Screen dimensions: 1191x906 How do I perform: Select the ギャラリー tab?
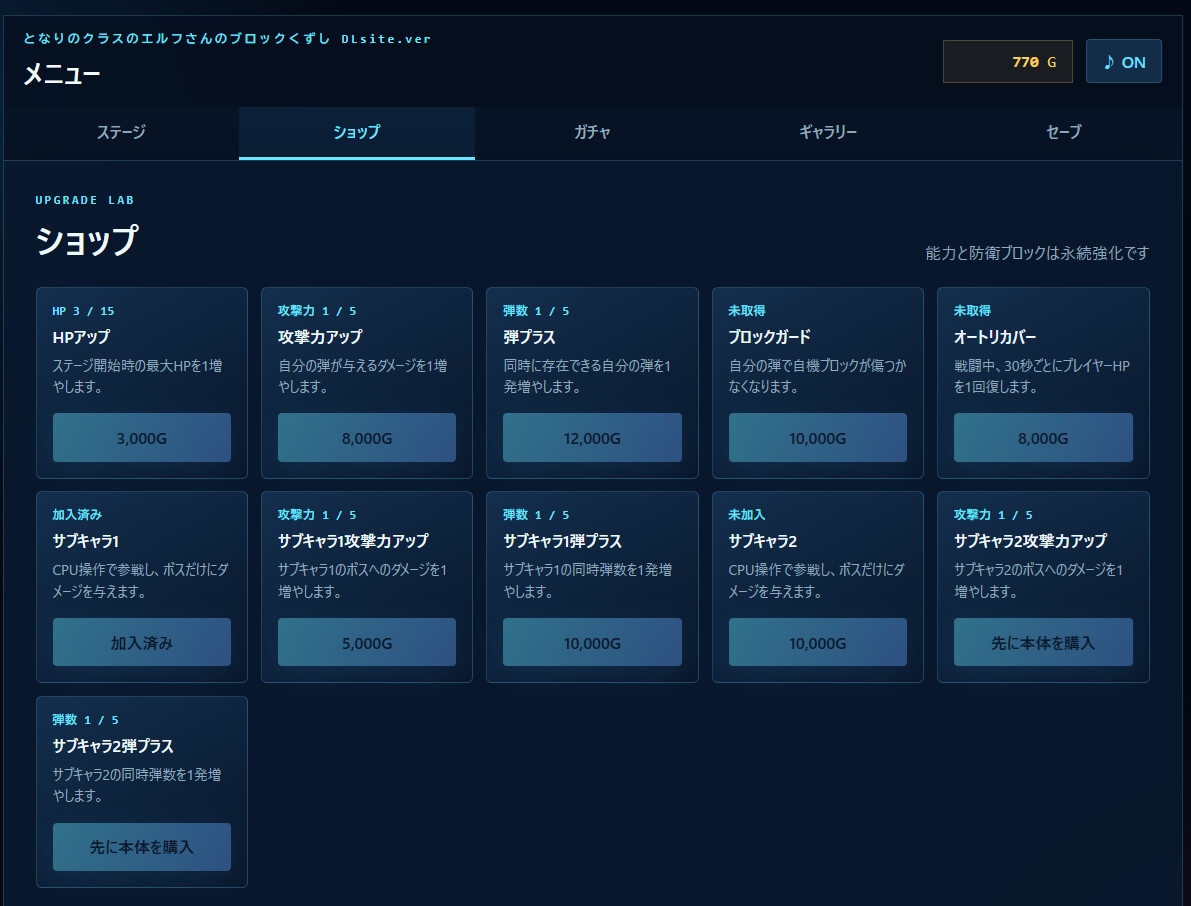pos(828,132)
